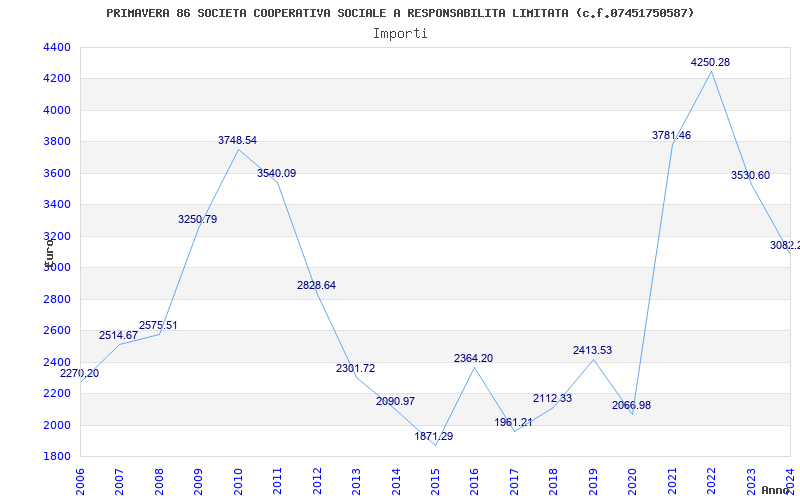The width and height of the screenshot is (800, 500).
Task: Click y-axis value 1800
Action: [57, 457]
